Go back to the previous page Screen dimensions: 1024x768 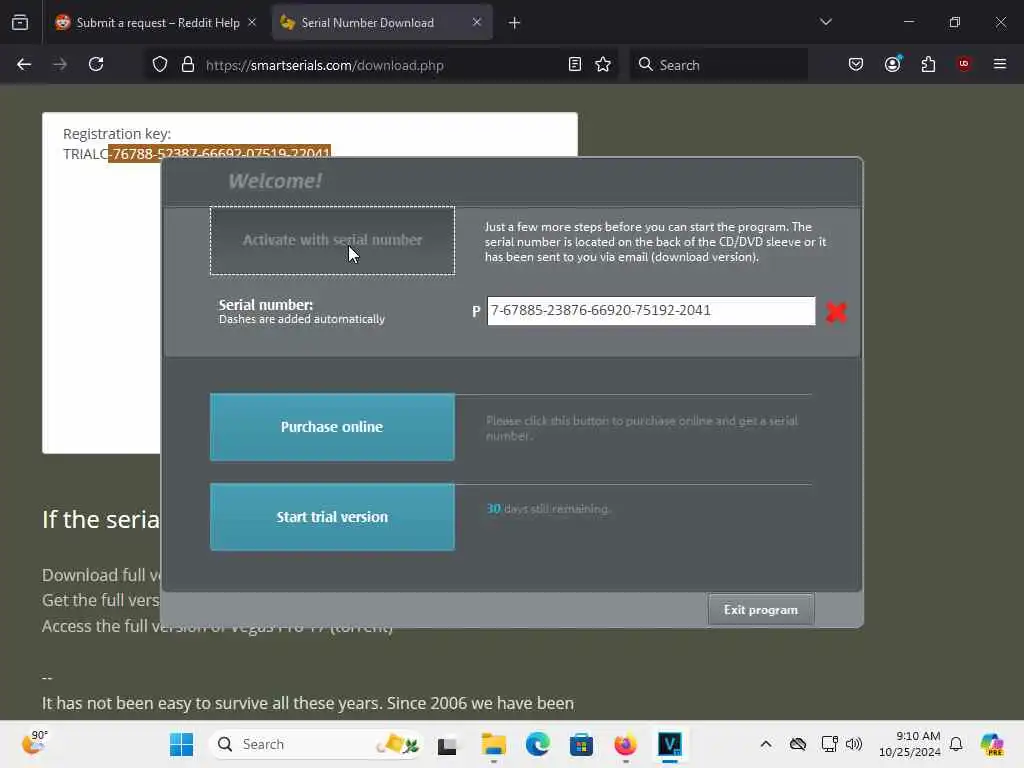coord(24,64)
